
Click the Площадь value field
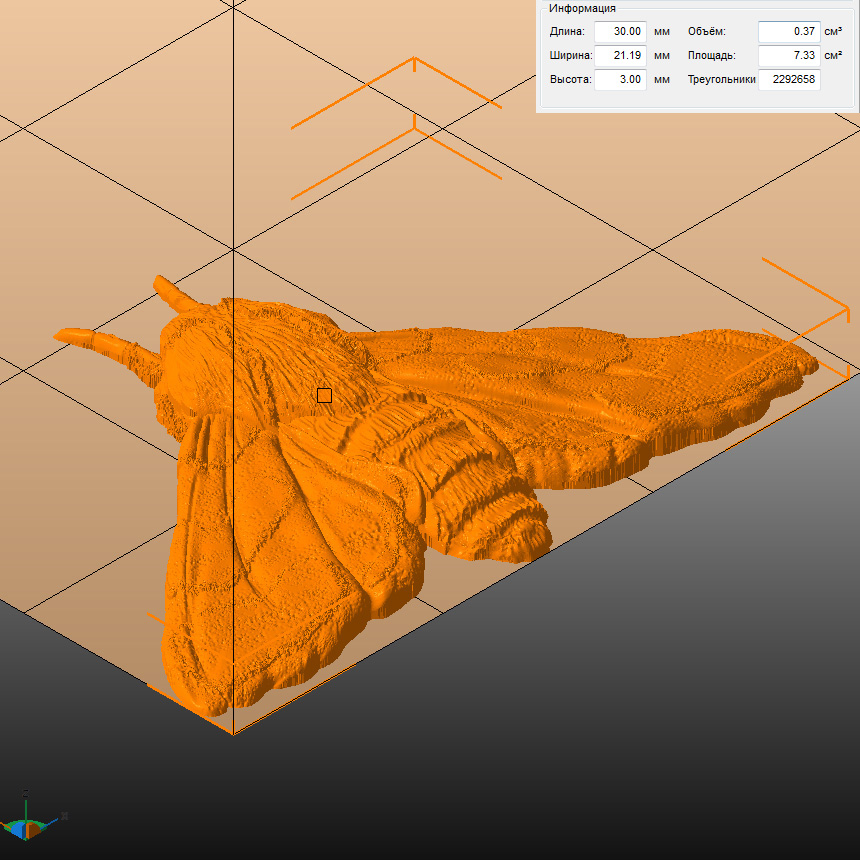pyautogui.click(x=788, y=56)
